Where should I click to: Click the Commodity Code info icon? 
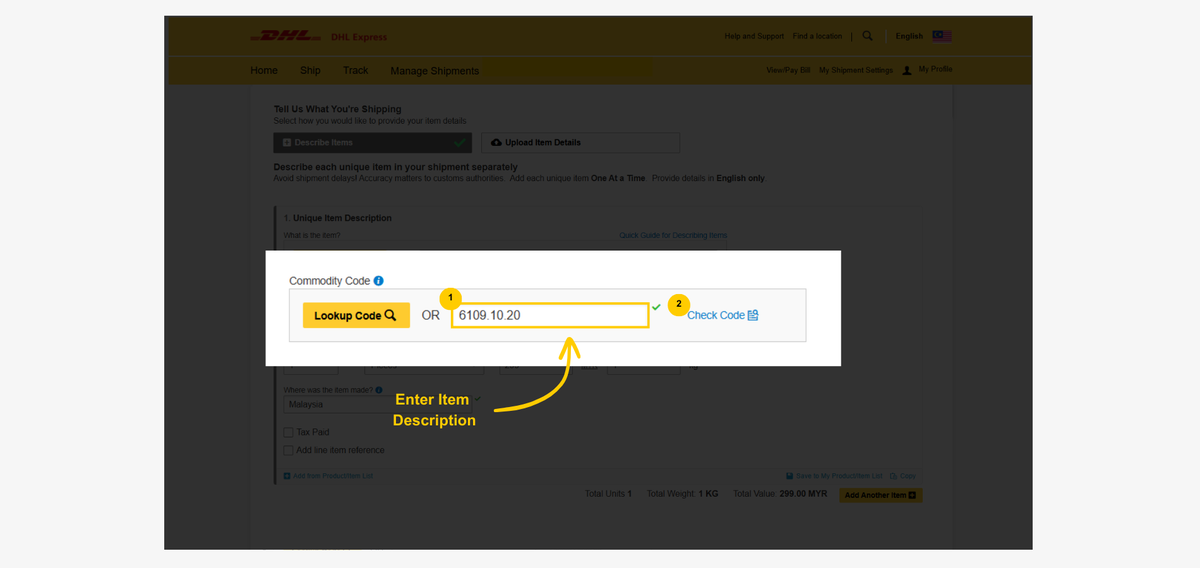379,281
